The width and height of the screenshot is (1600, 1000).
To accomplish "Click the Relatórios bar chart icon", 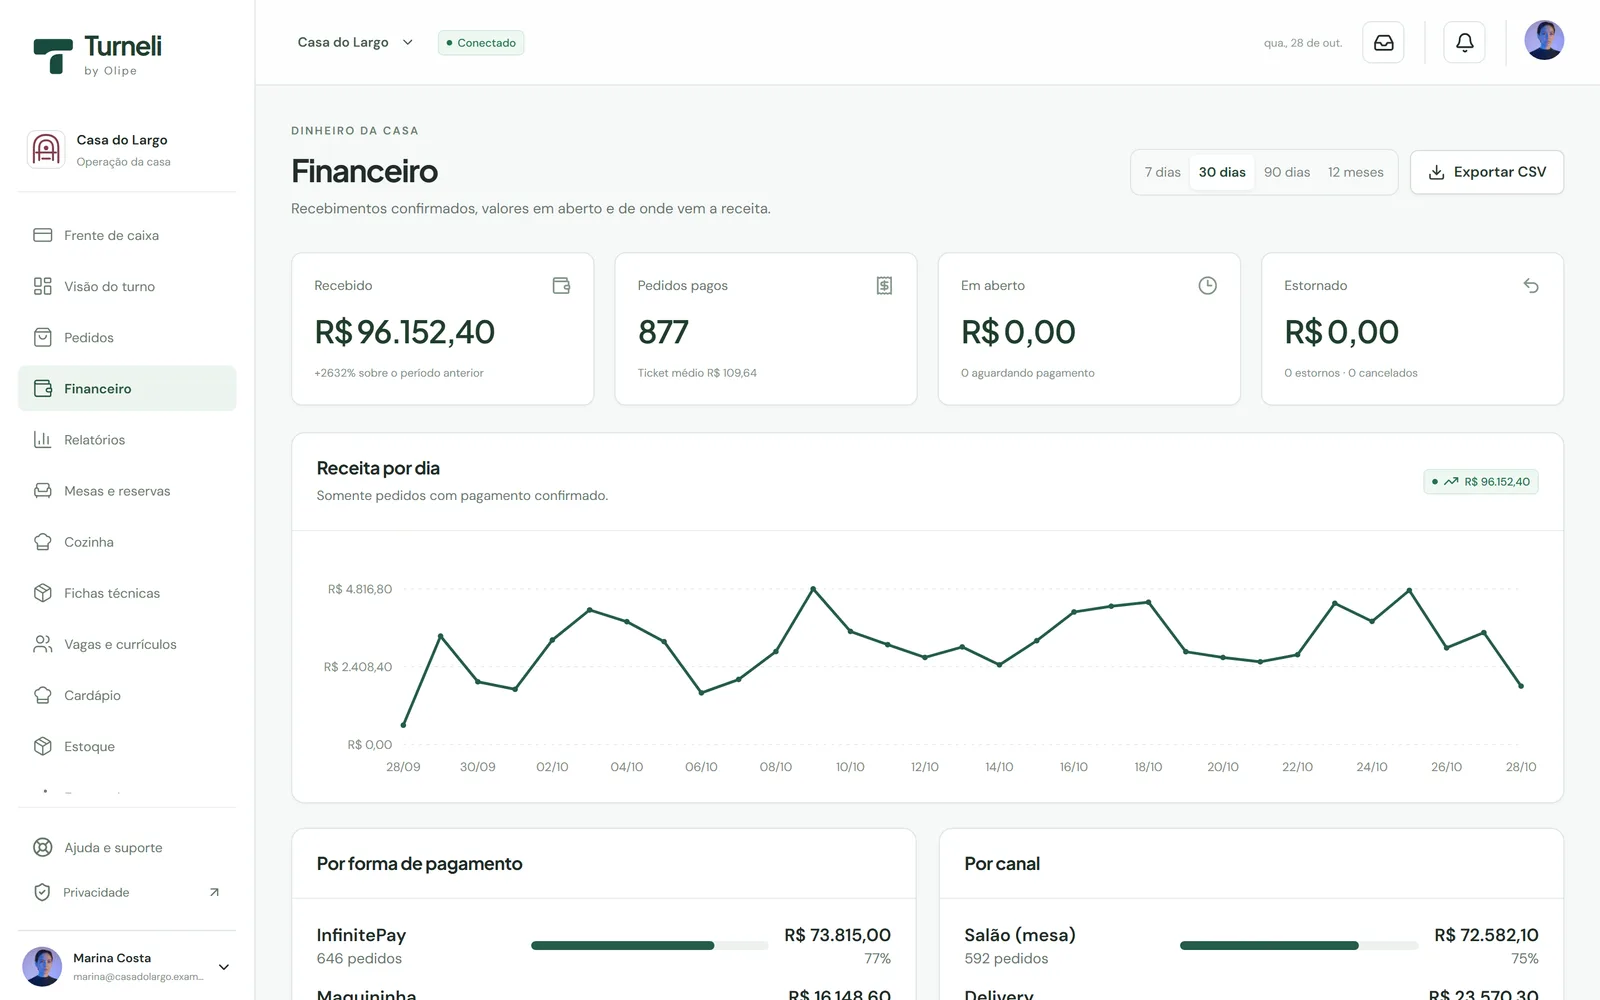I will pyautogui.click(x=42, y=439).
